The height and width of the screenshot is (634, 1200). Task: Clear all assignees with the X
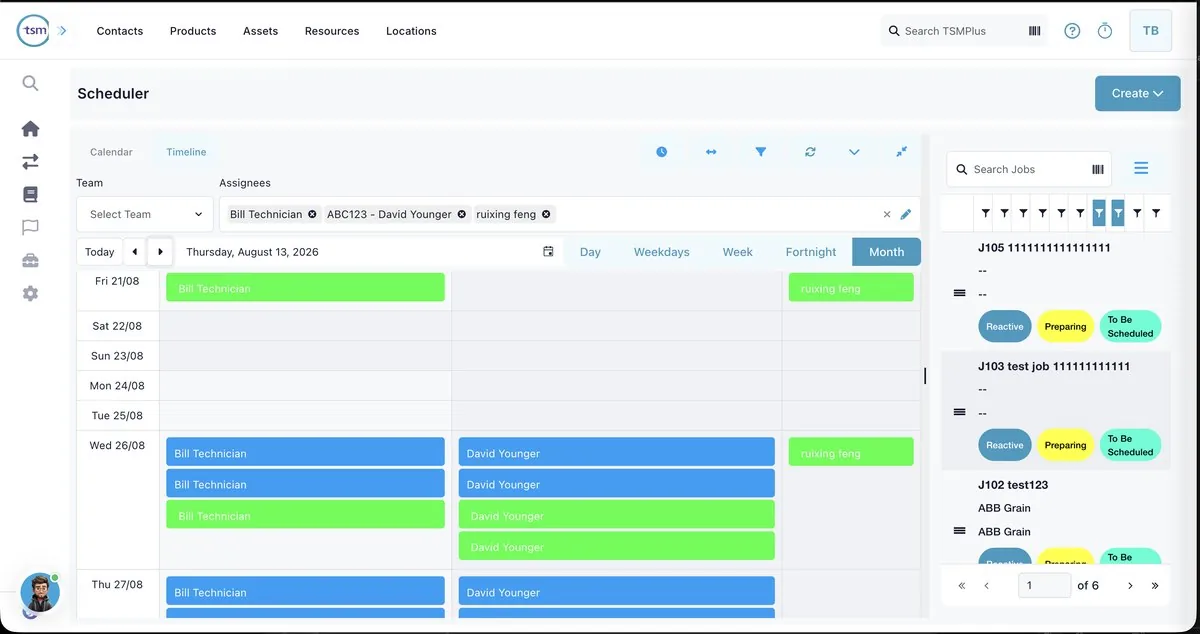886,214
